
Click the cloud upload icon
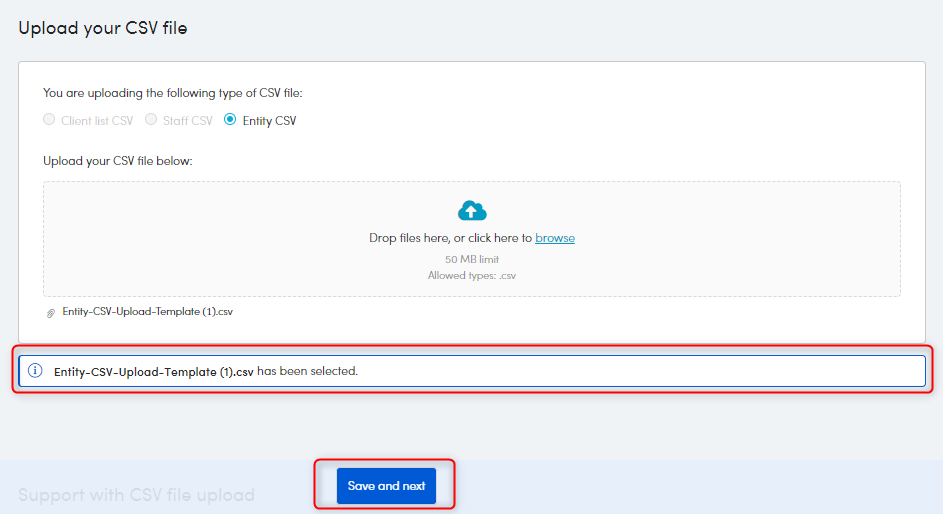472,210
